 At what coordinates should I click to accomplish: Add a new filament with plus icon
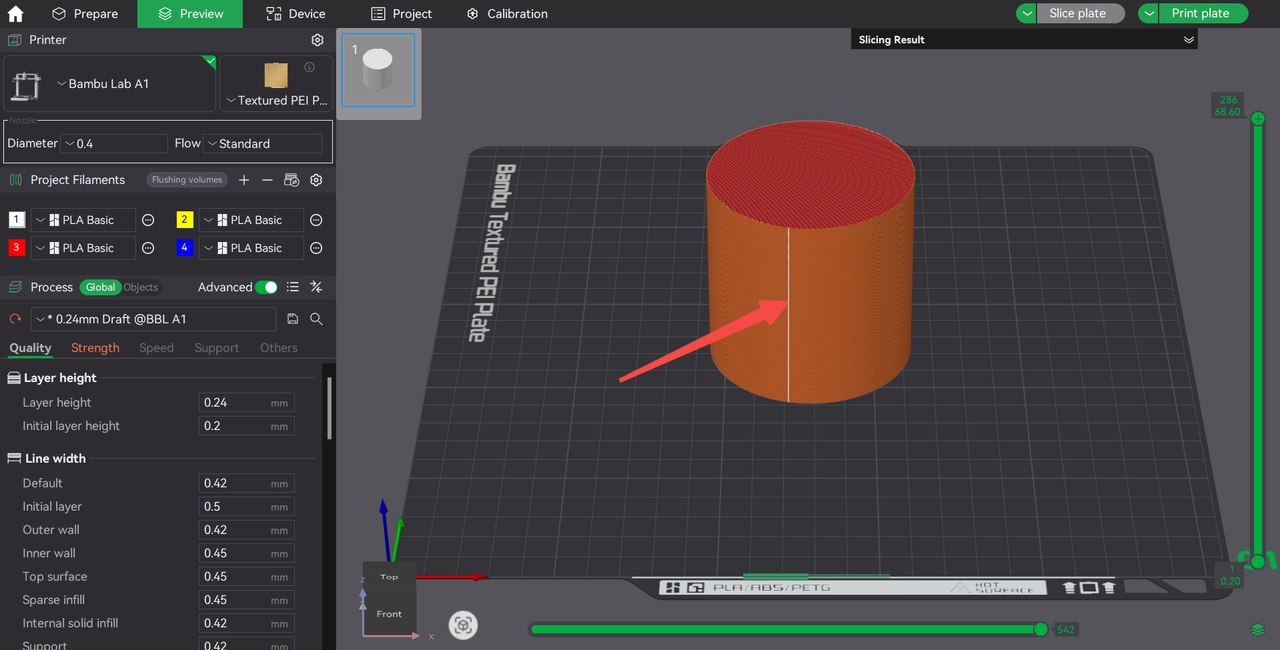244,180
